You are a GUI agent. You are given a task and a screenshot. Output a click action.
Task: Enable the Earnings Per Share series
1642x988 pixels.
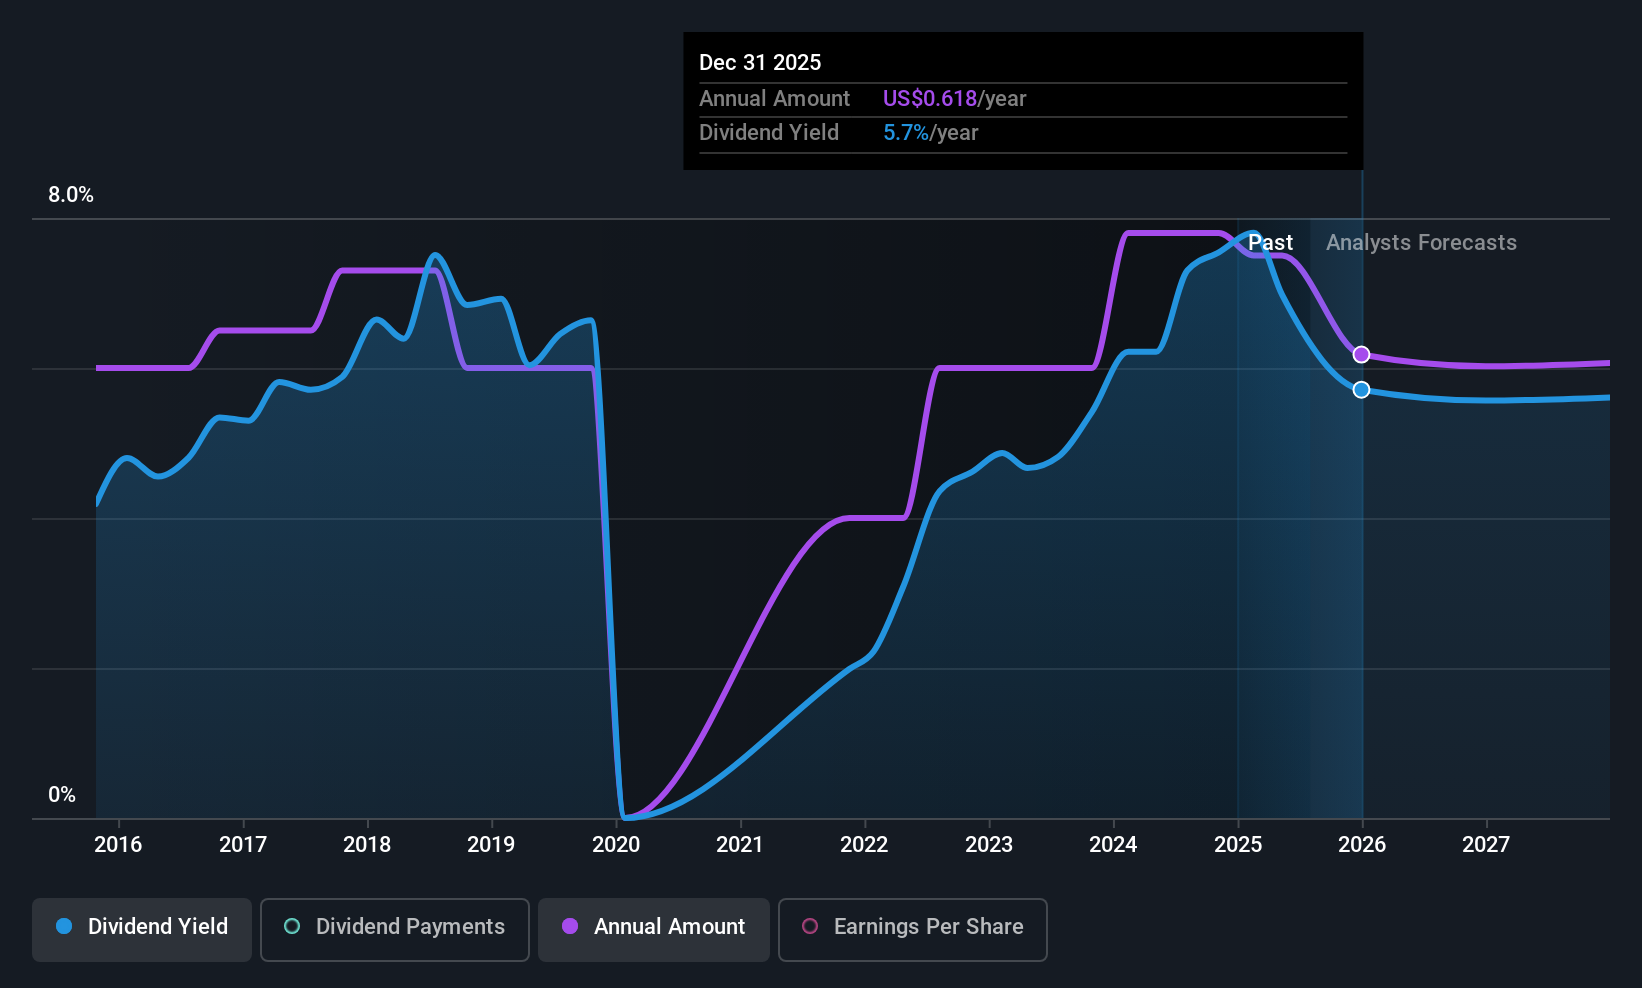click(911, 928)
